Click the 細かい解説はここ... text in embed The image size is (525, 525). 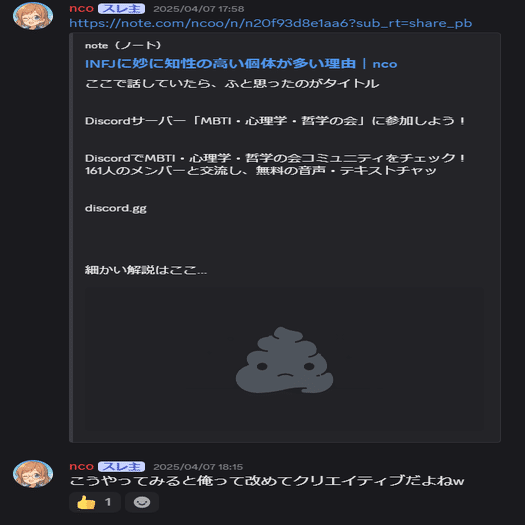point(146,270)
